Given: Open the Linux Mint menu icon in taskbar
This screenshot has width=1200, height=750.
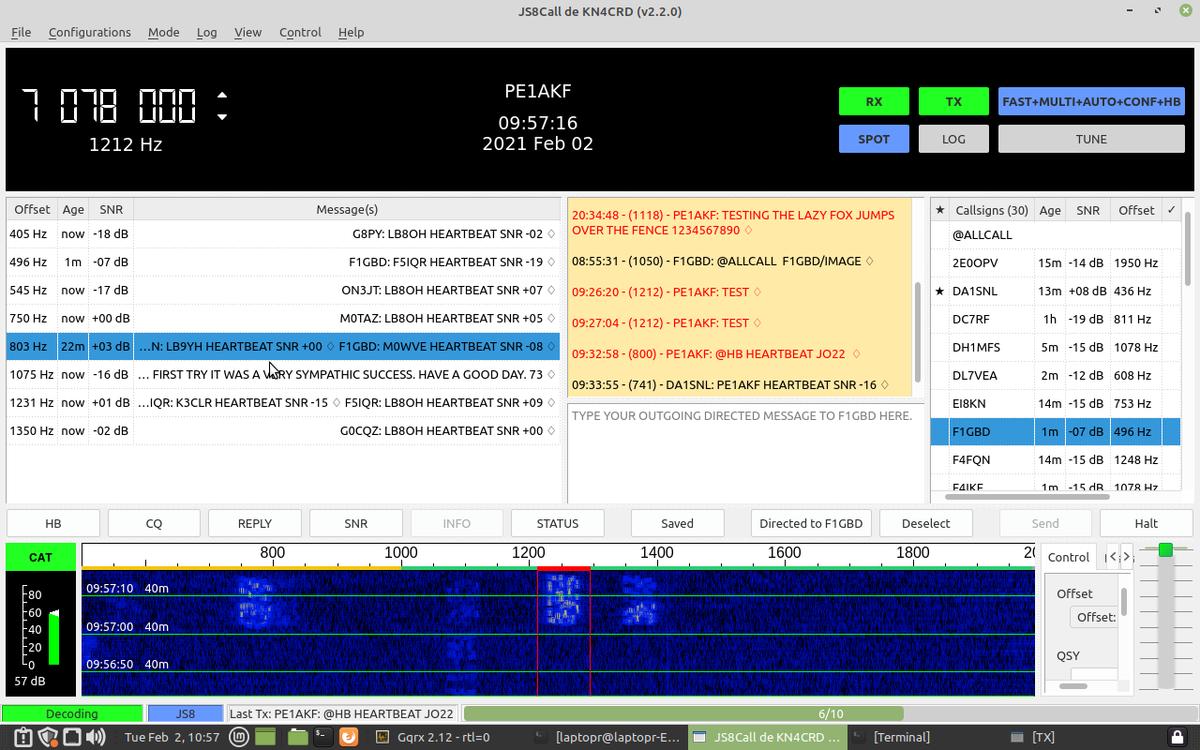Looking at the screenshot, I should point(239,737).
